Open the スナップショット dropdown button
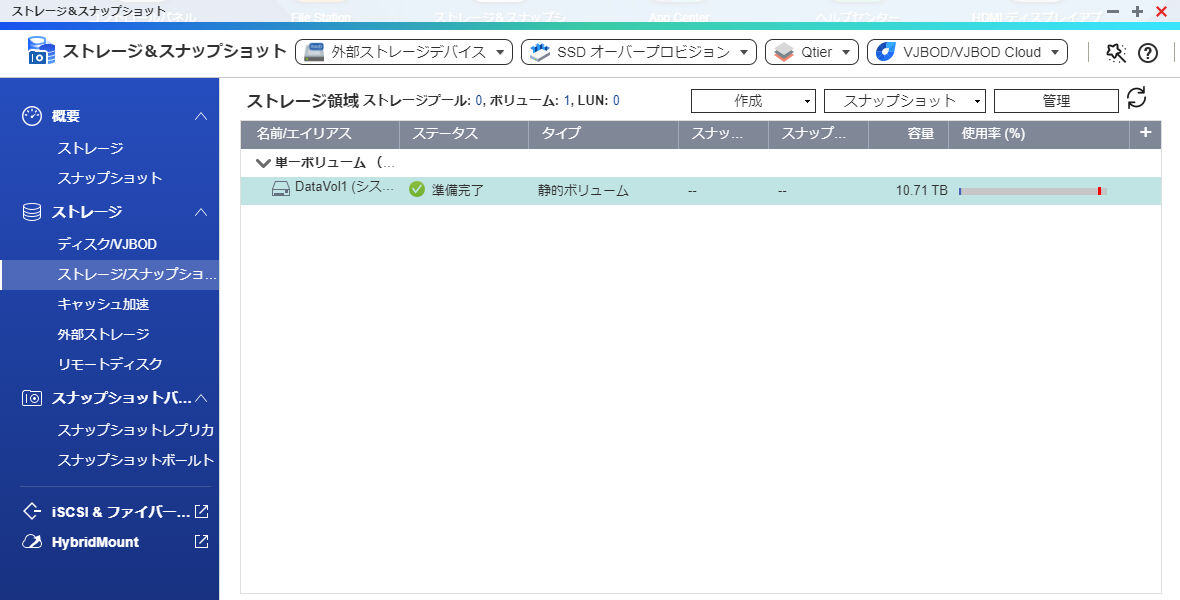This screenshot has height=600, width=1180. pyautogui.click(x=905, y=101)
